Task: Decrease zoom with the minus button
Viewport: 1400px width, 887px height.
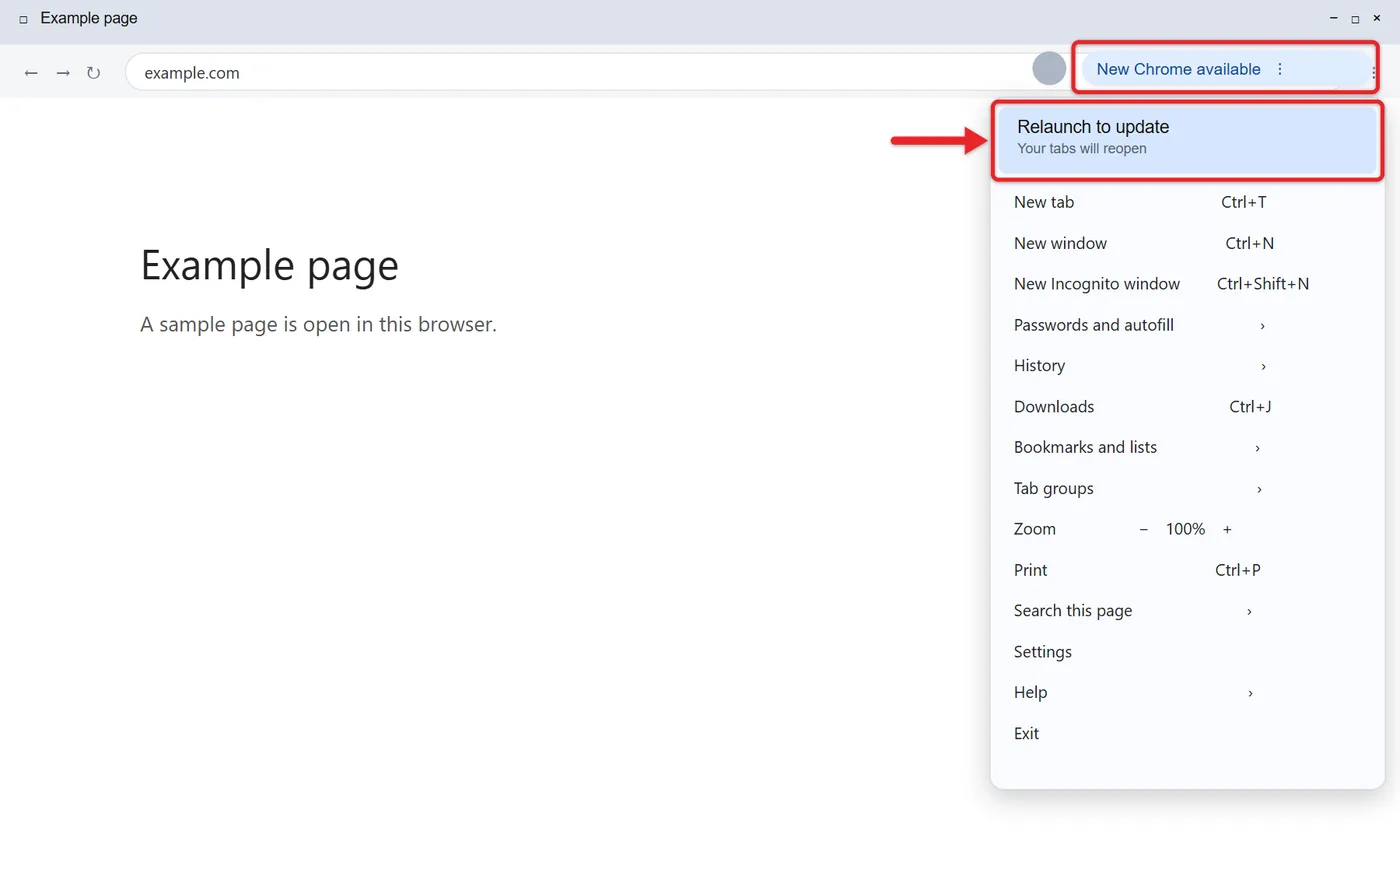Action: tap(1144, 529)
